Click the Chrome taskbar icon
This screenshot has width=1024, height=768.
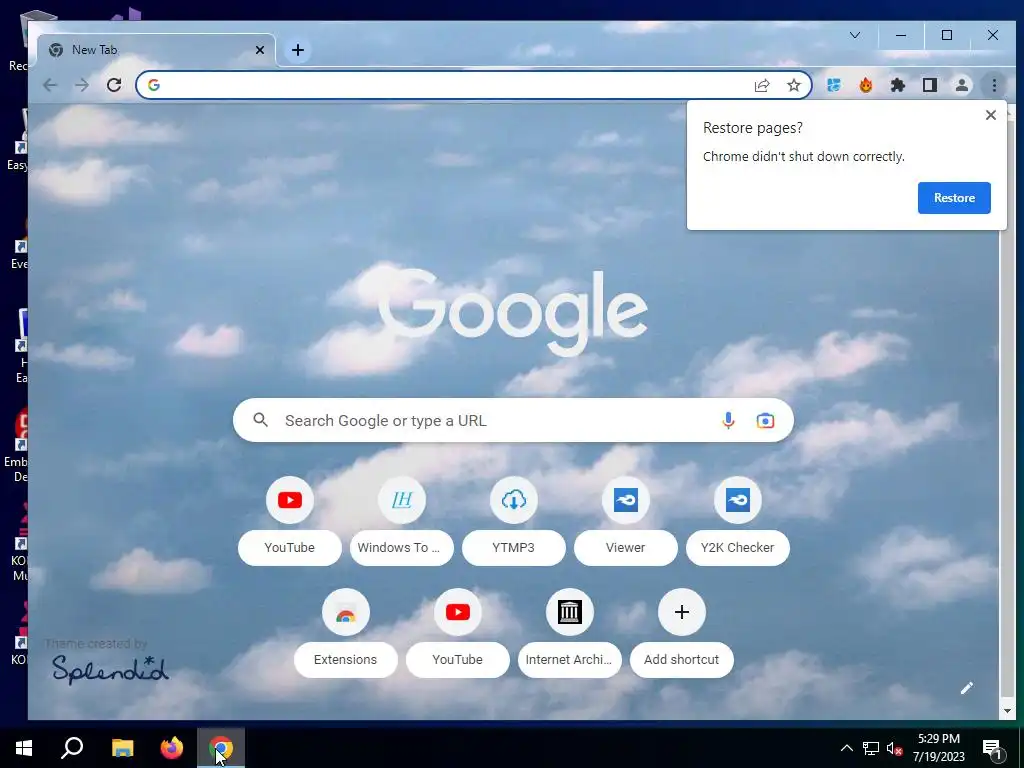221,748
